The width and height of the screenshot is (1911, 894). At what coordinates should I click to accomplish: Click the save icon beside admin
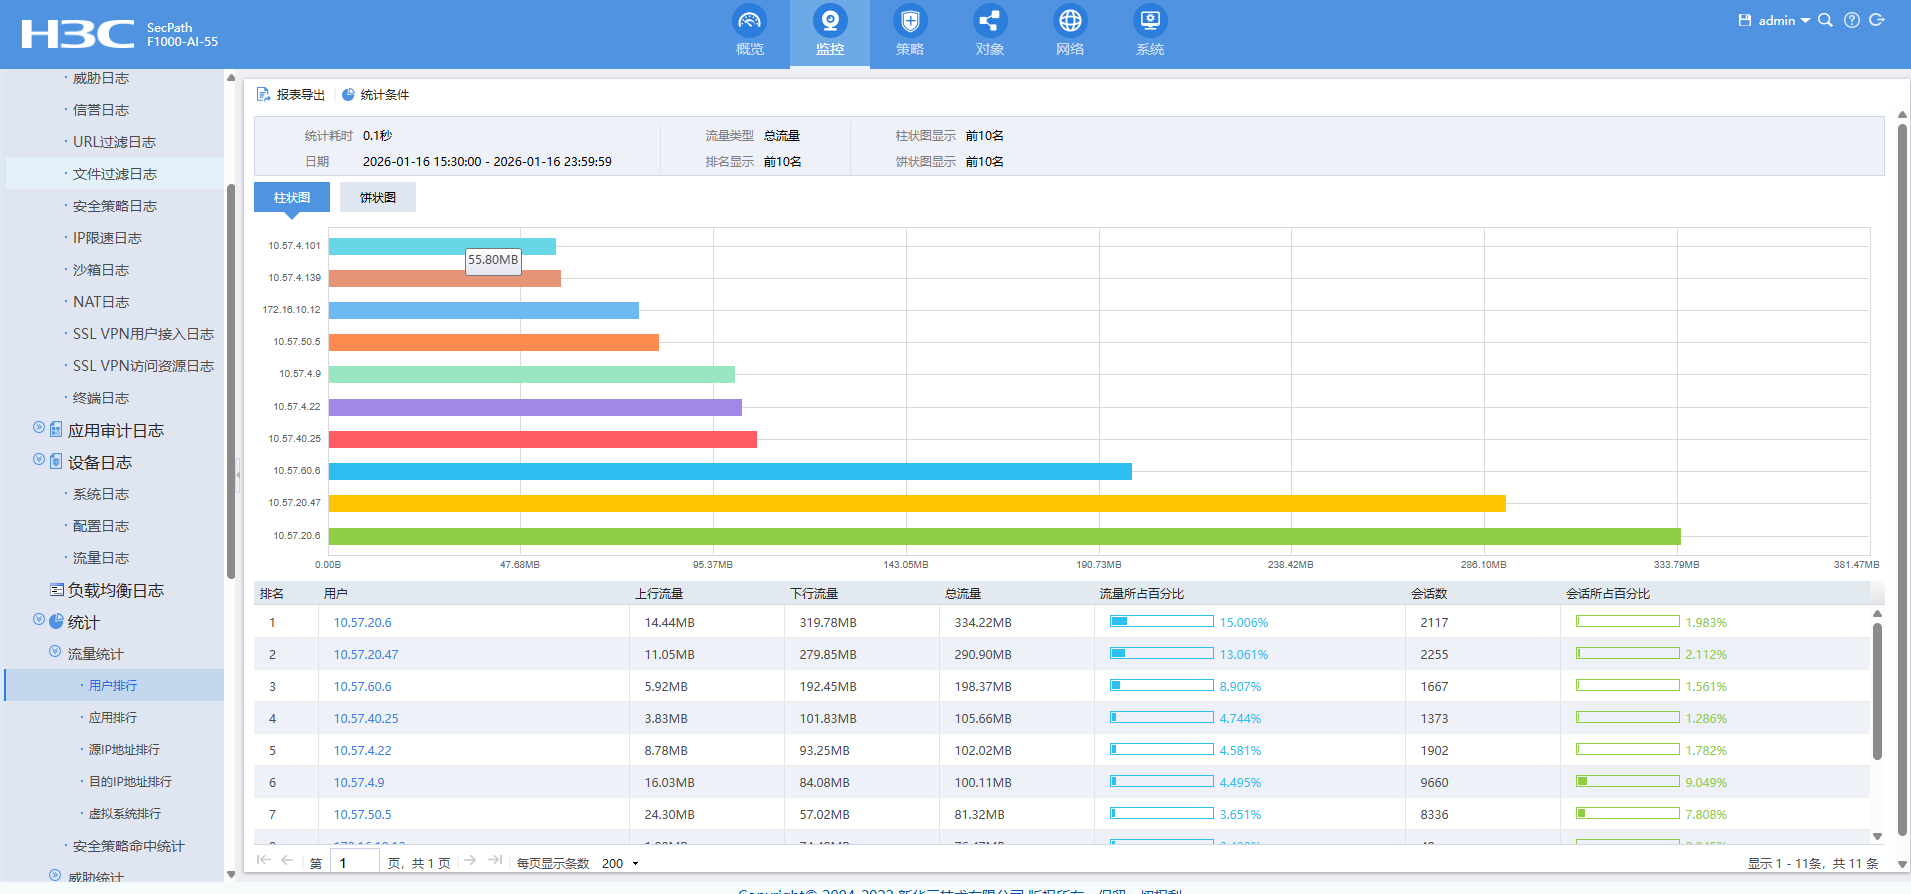(1745, 20)
